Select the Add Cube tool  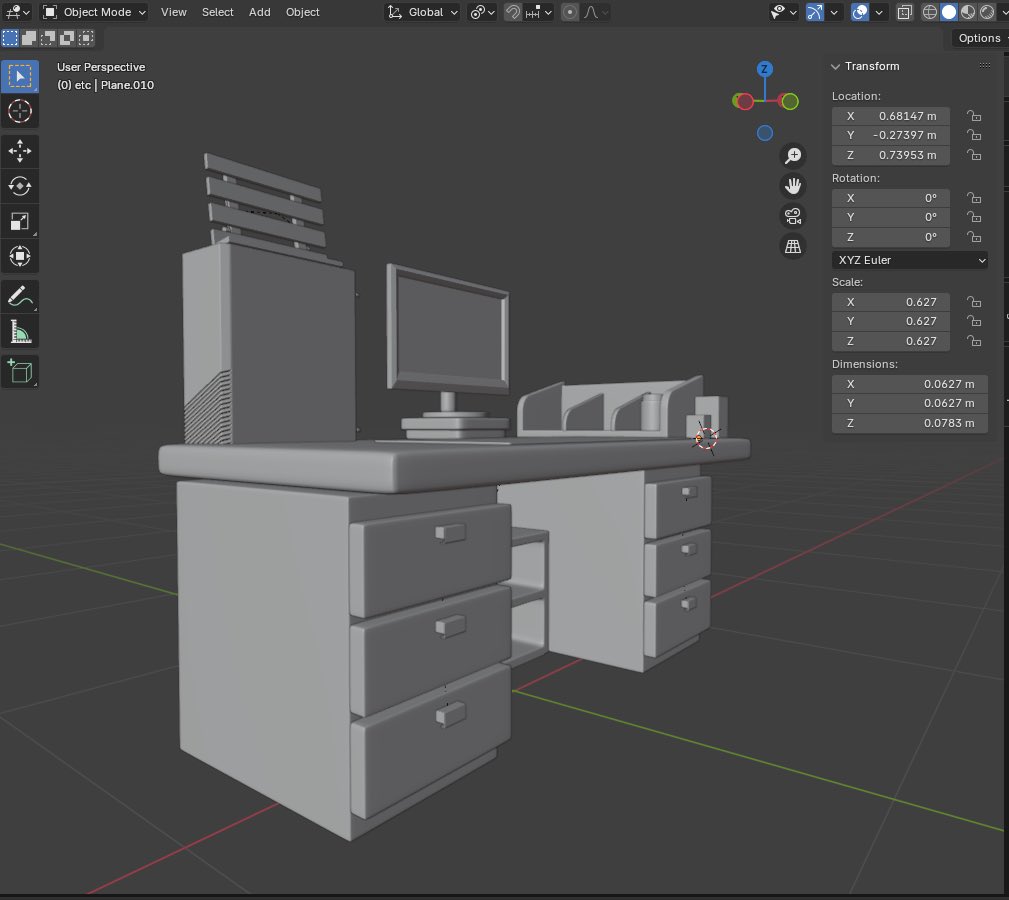tap(20, 372)
